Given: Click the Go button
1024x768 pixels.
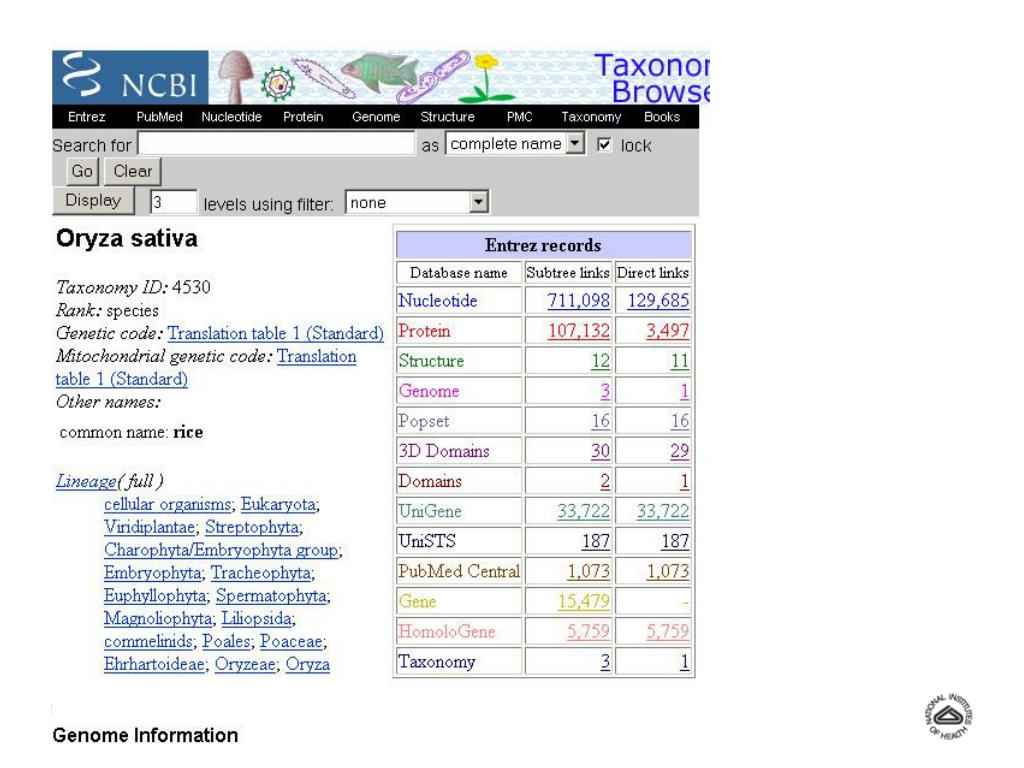Looking at the screenshot, I should coord(82,172).
